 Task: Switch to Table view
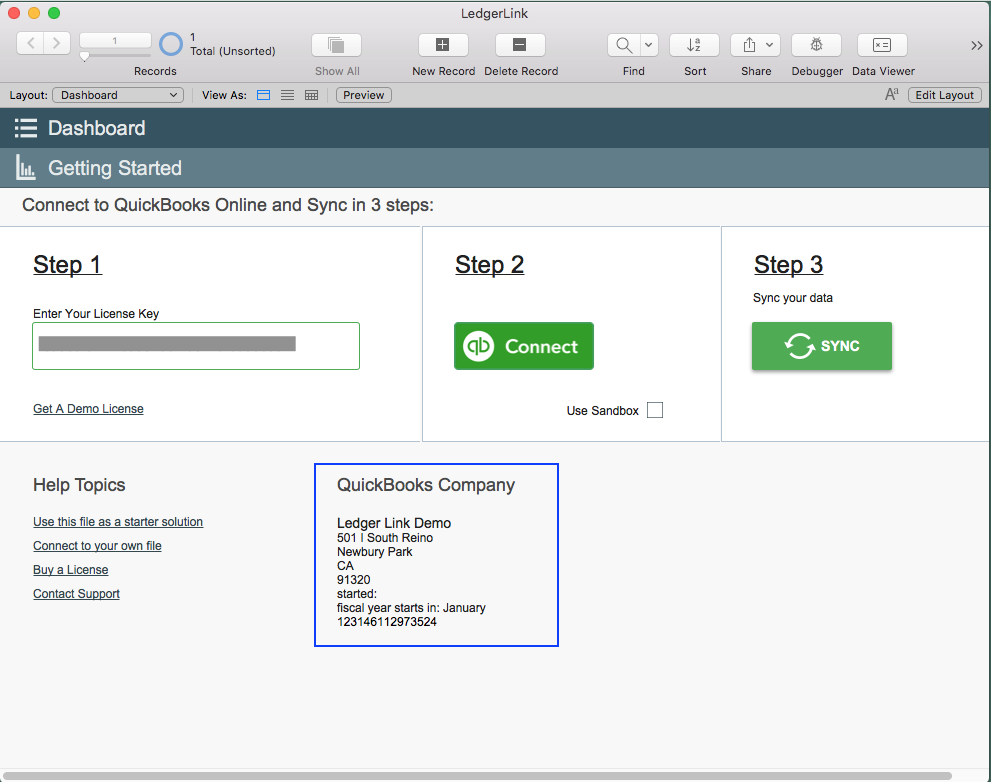pyautogui.click(x=312, y=95)
